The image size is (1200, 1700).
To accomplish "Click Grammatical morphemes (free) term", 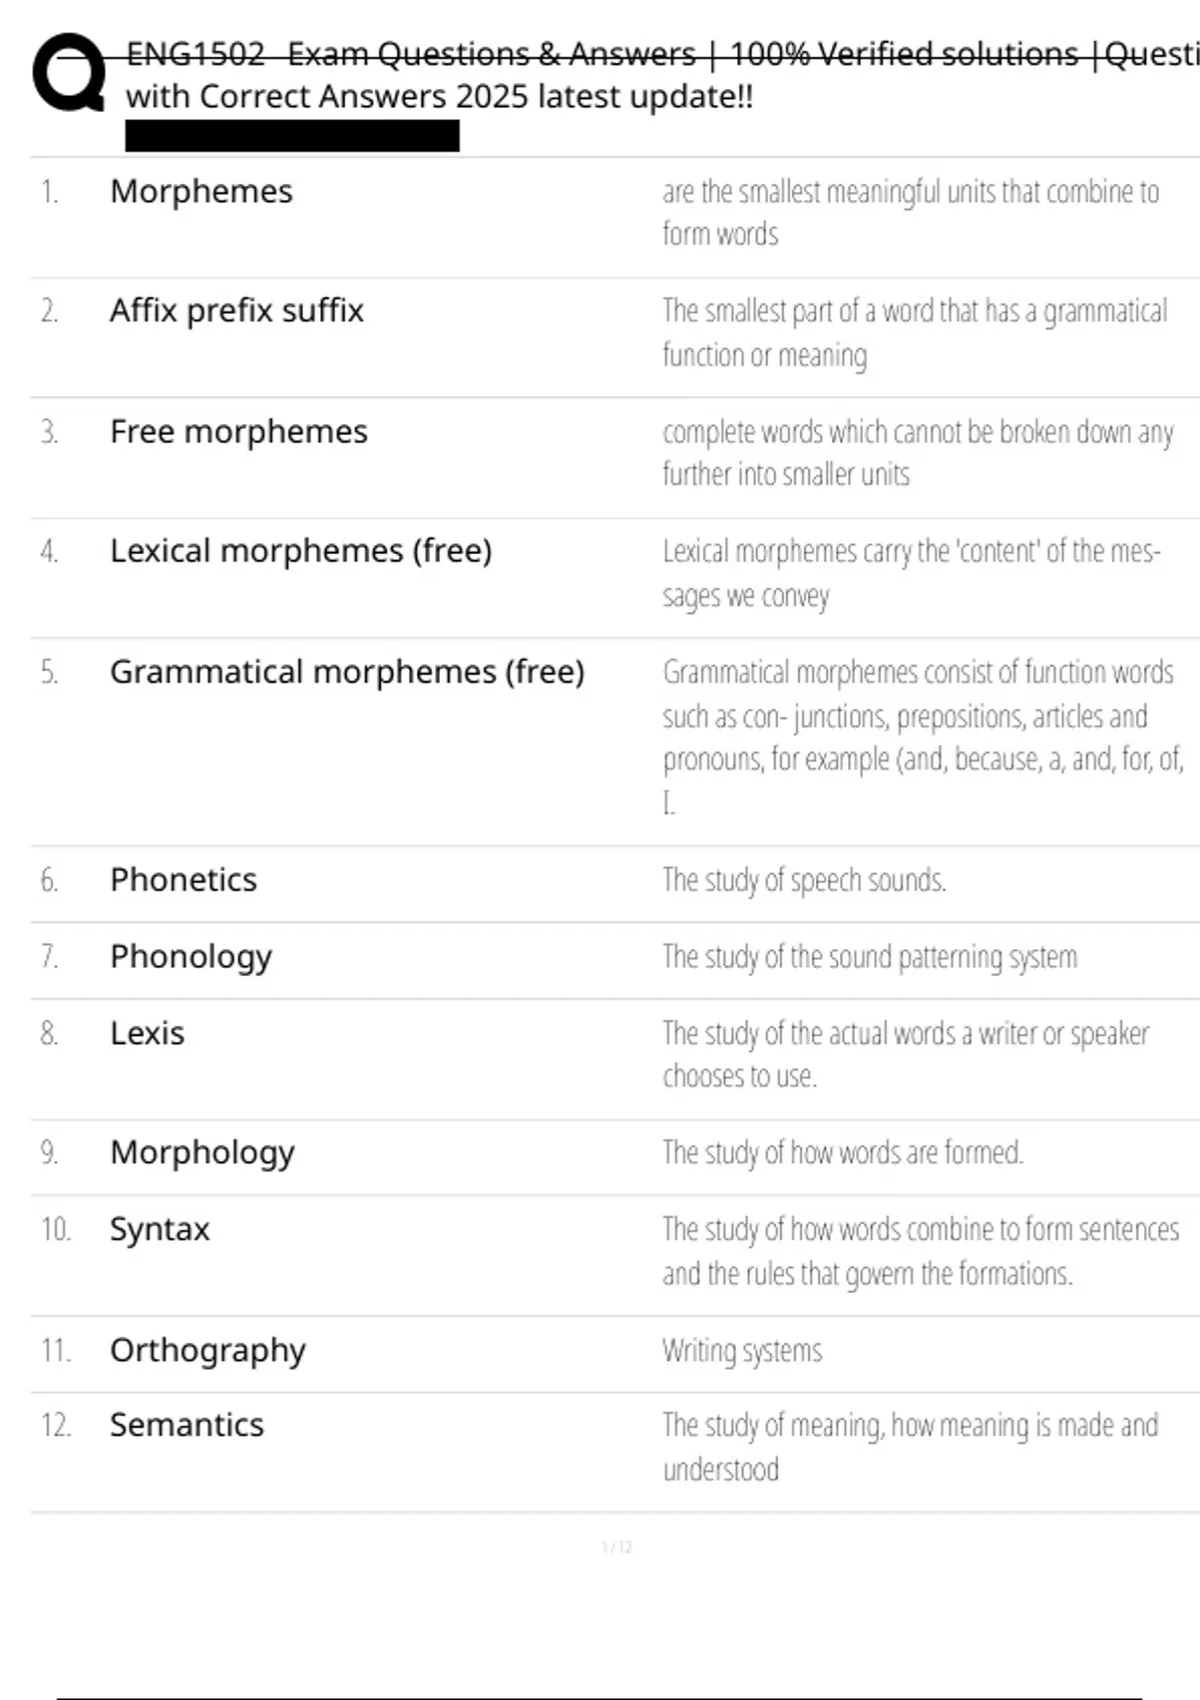I will [x=346, y=671].
